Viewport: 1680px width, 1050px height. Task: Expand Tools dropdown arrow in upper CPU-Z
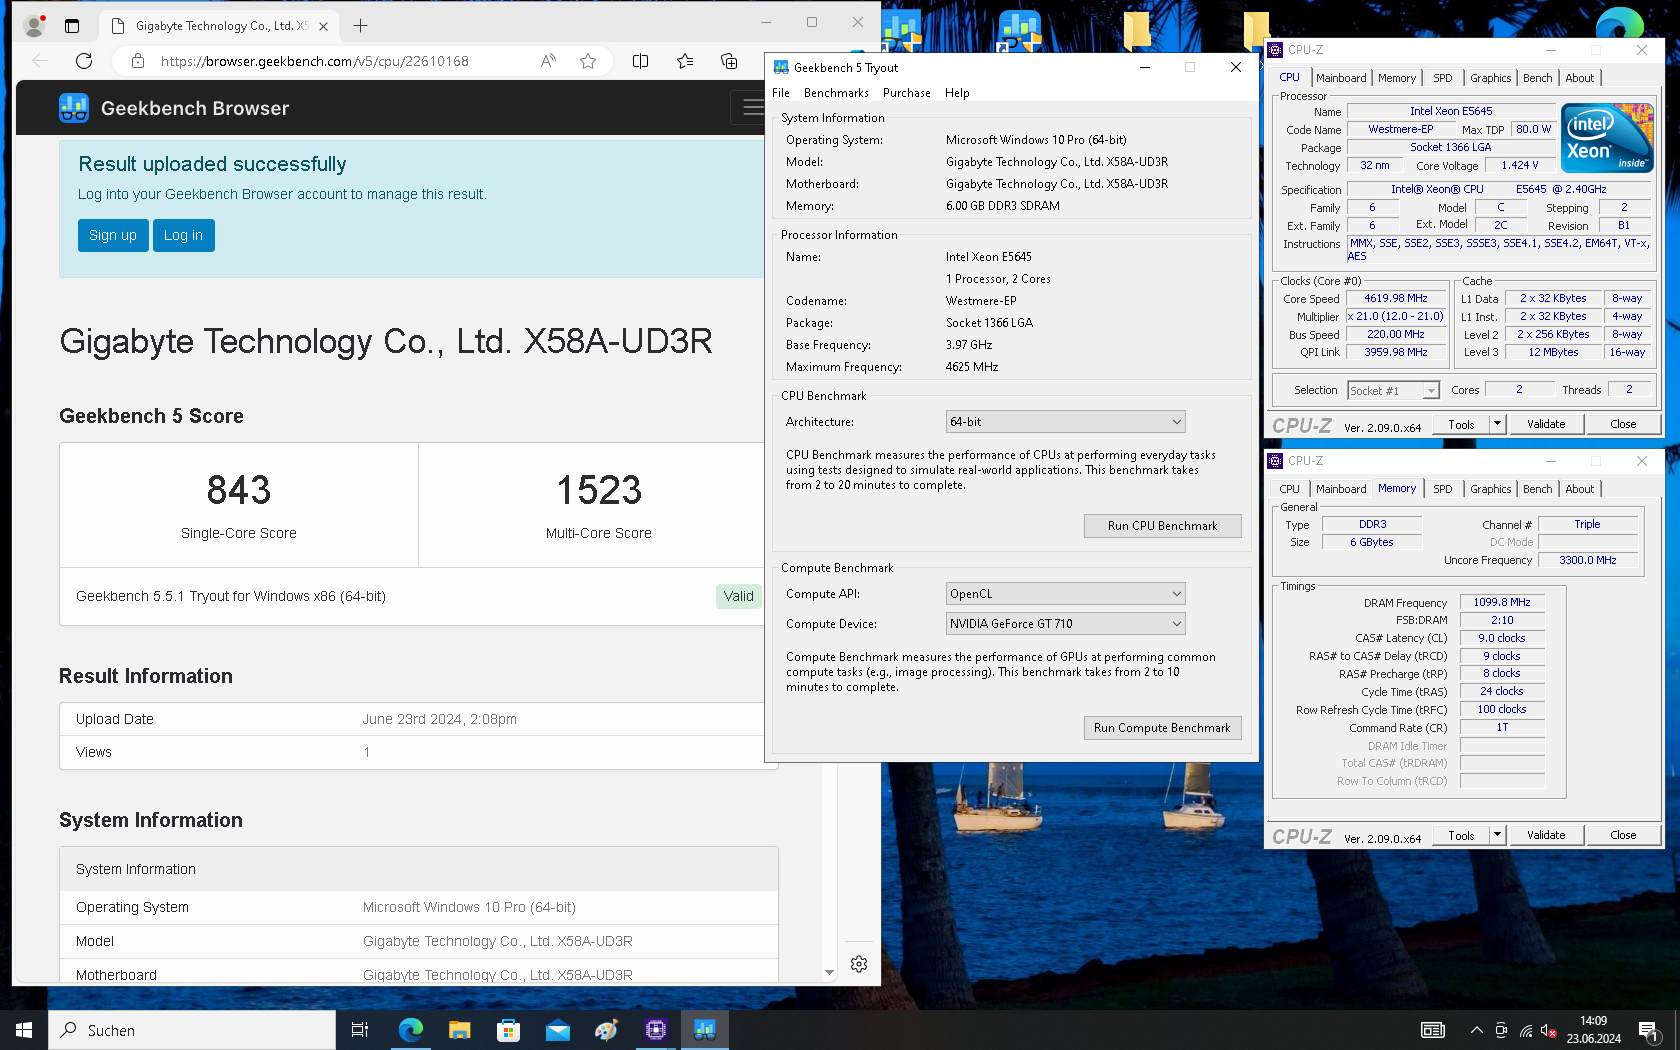pyautogui.click(x=1497, y=424)
